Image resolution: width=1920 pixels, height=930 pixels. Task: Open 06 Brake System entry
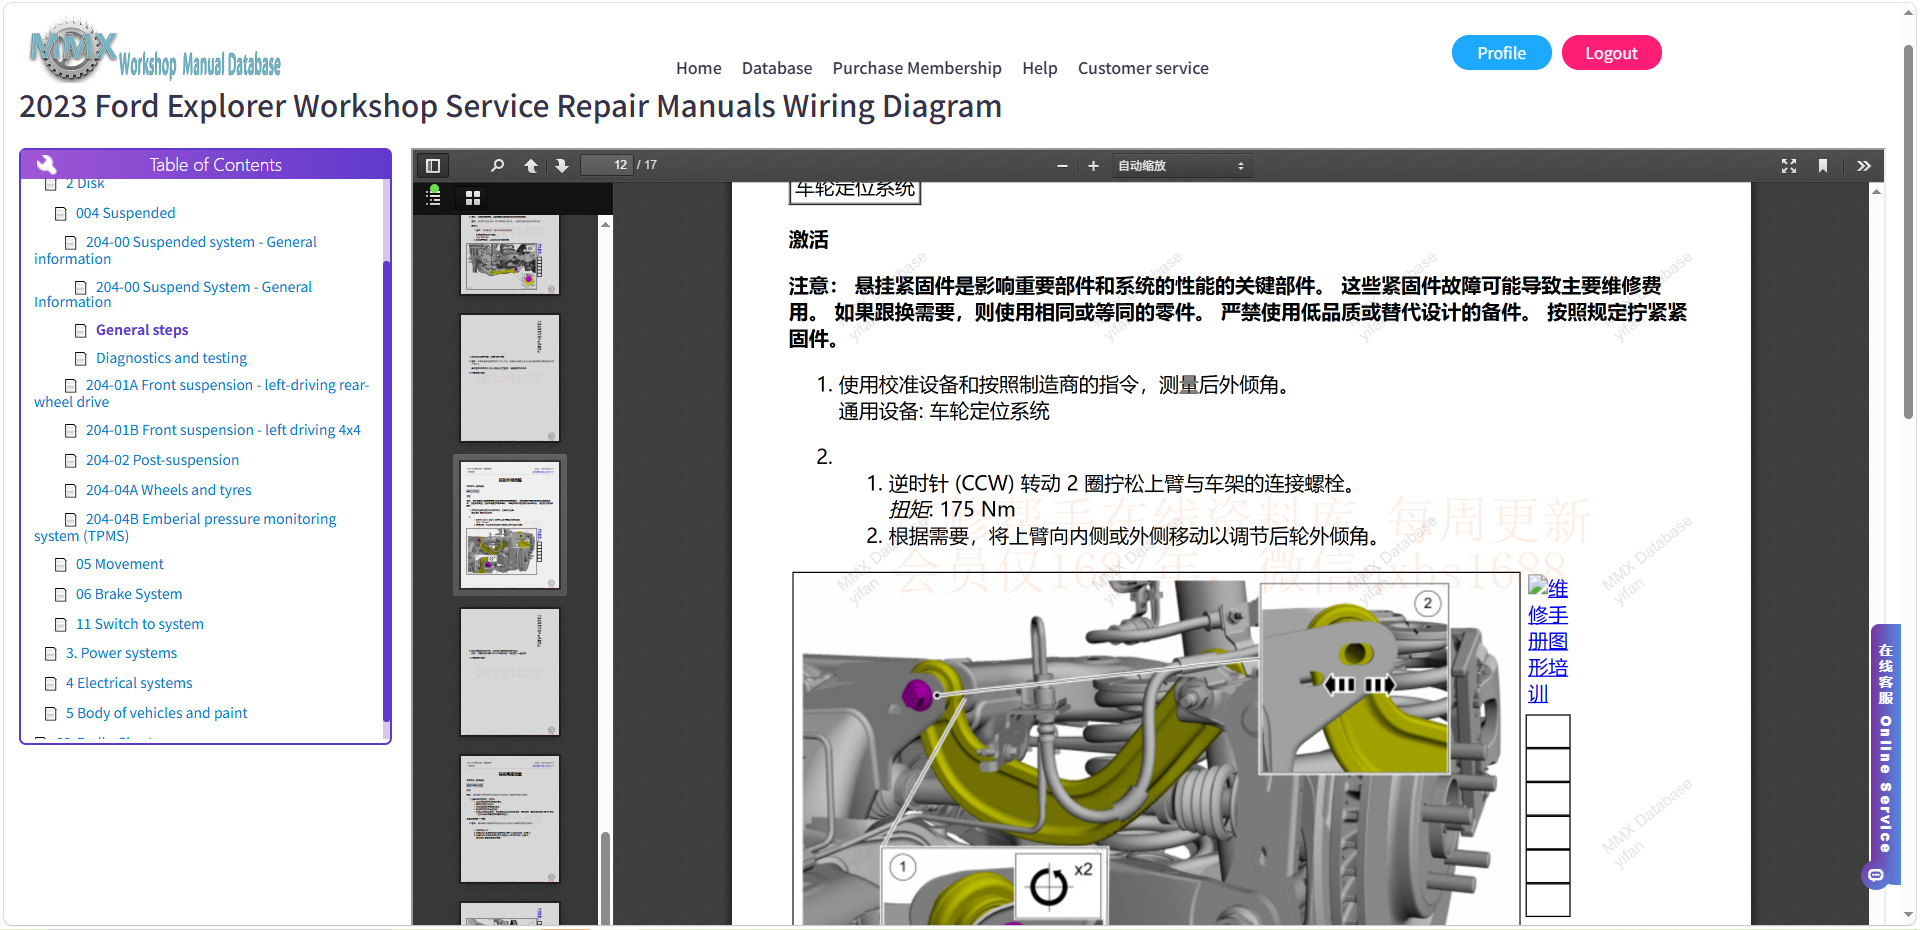(129, 594)
